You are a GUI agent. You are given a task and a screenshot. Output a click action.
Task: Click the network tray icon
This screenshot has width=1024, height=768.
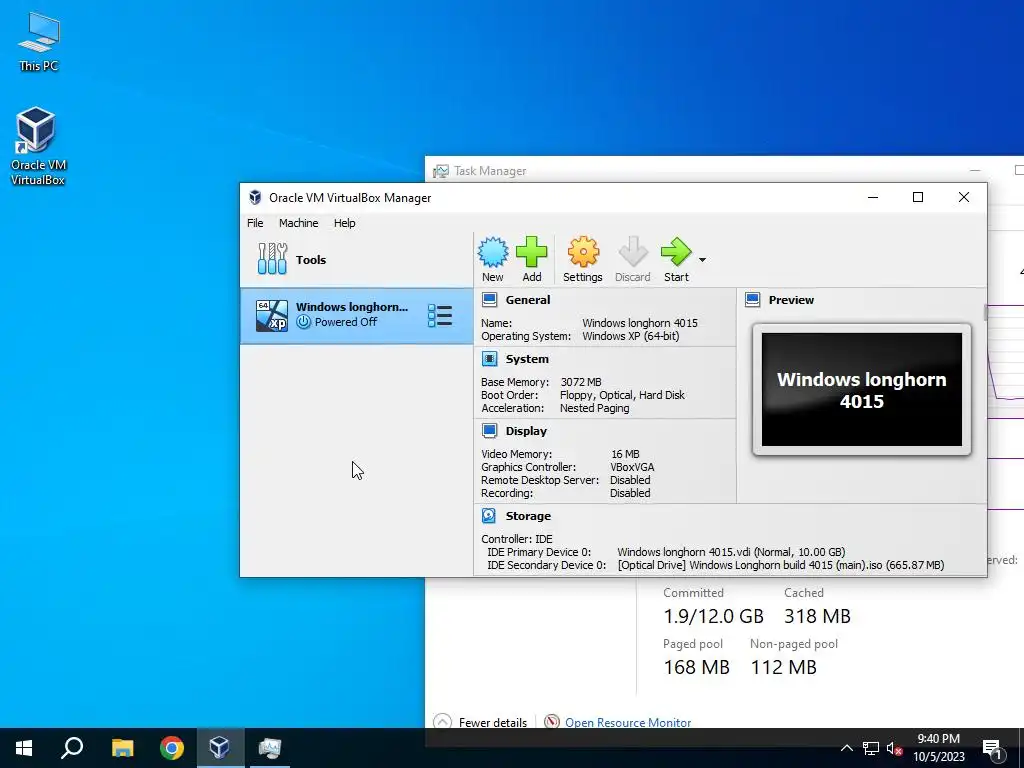click(x=871, y=748)
